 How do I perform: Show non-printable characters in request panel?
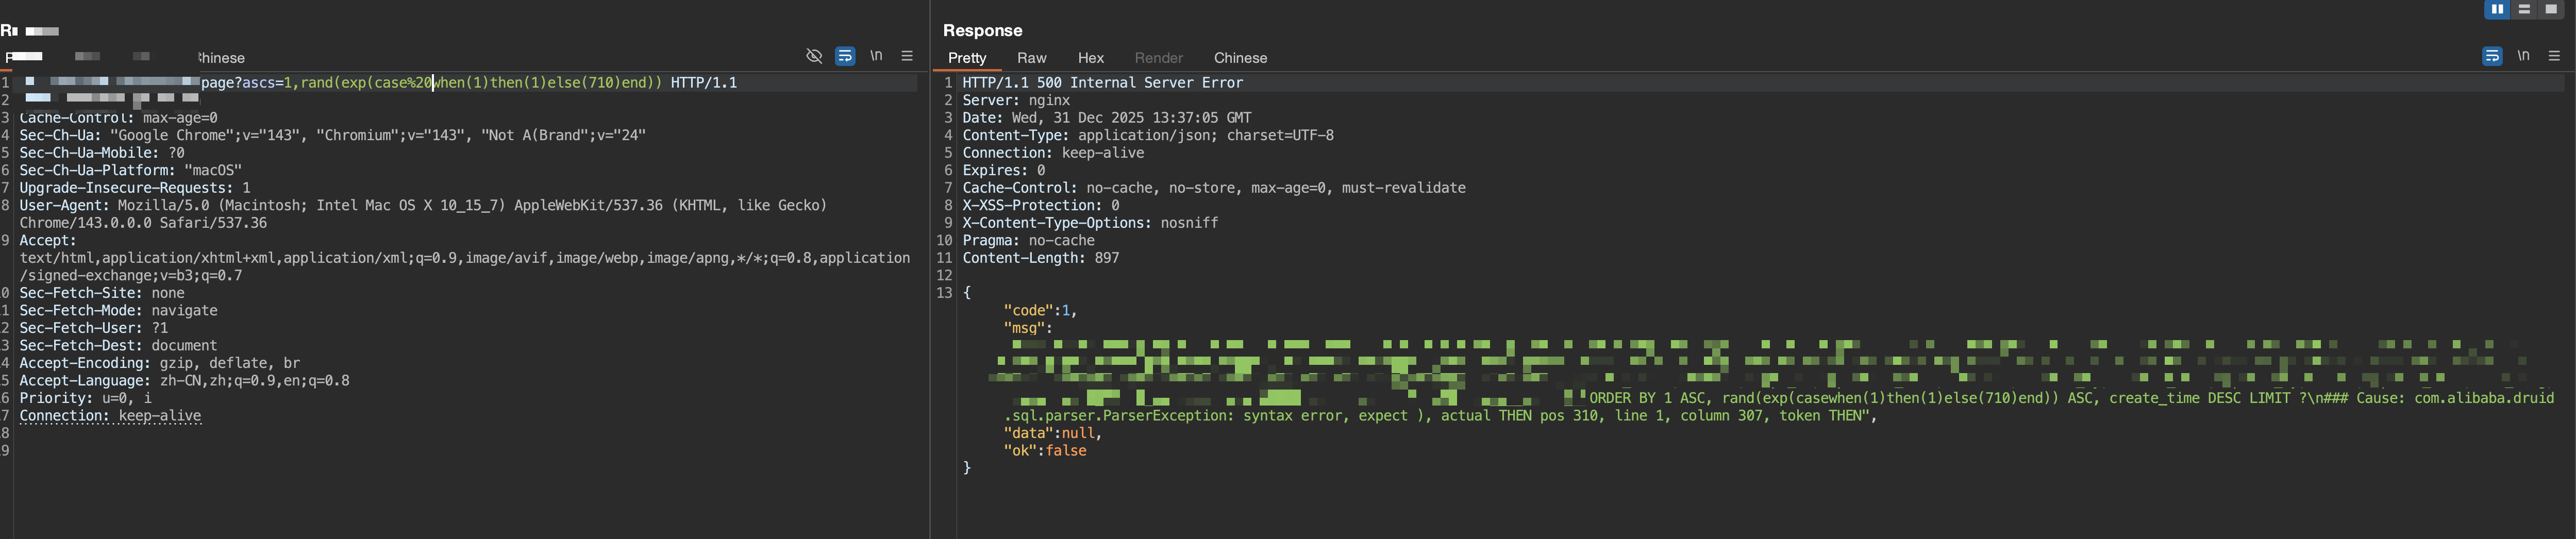(876, 56)
